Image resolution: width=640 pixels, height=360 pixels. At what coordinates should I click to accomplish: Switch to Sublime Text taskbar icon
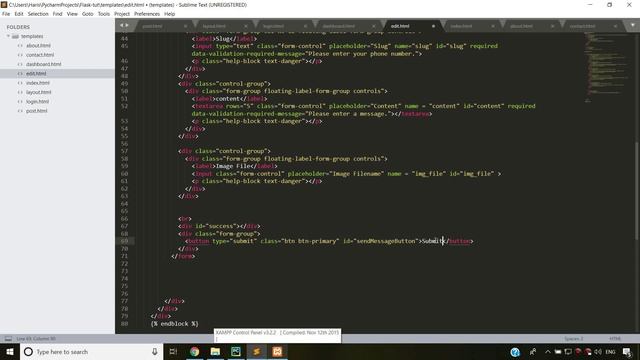256,351
